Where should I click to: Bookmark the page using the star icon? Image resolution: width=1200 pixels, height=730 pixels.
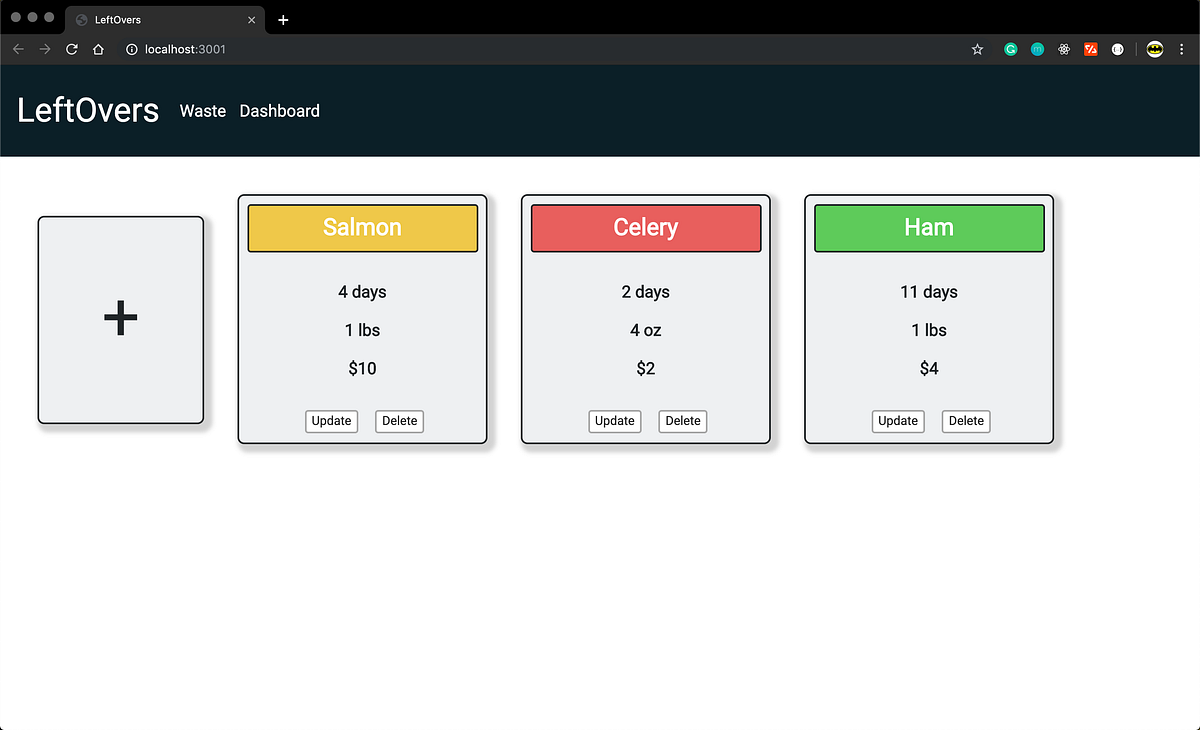coord(977,48)
